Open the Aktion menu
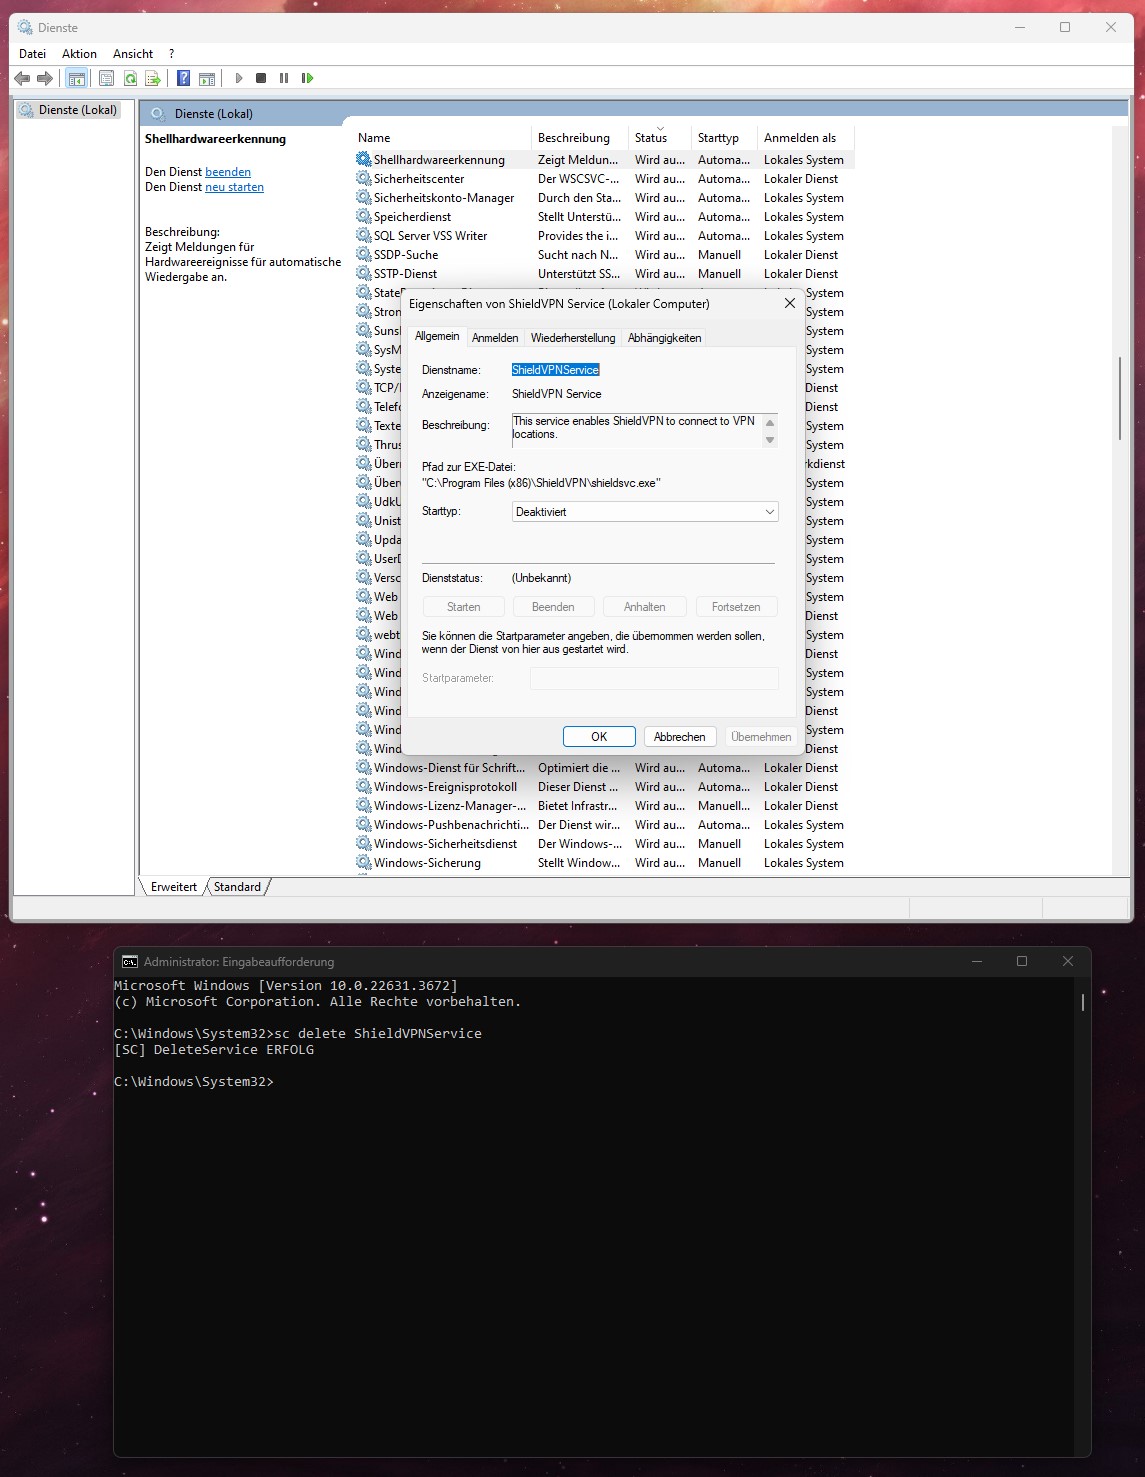The image size is (1145, 1477). 78,53
